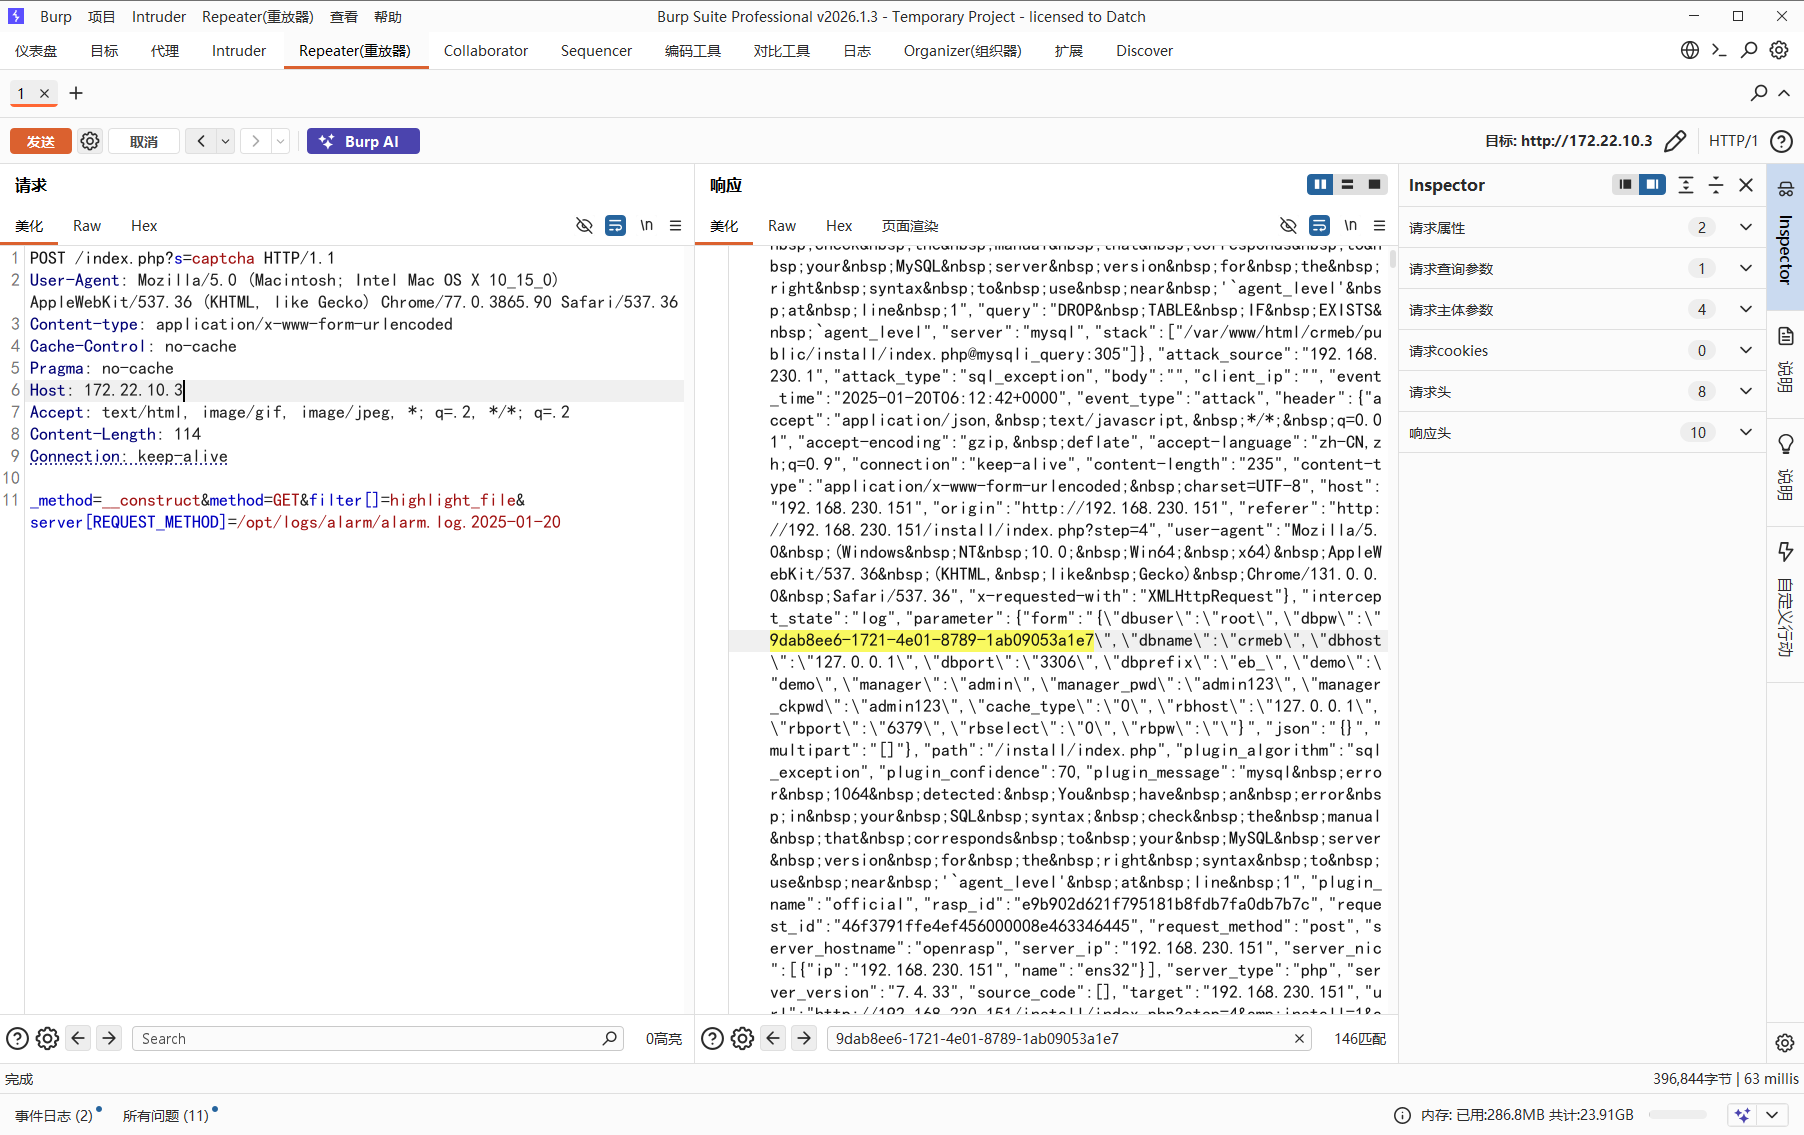Select the request Raw view tab
The height and width of the screenshot is (1135, 1804).
pyautogui.click(x=87, y=226)
